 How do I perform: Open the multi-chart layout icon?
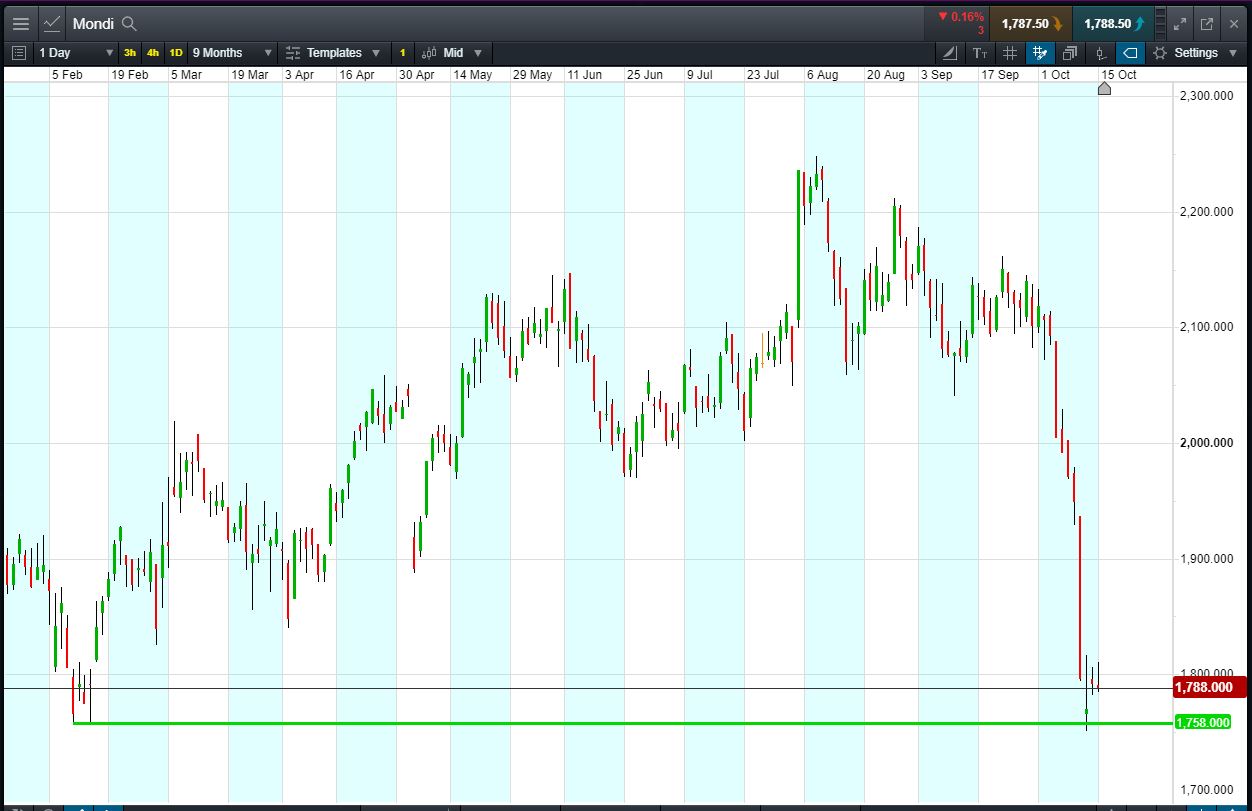click(x=1070, y=53)
